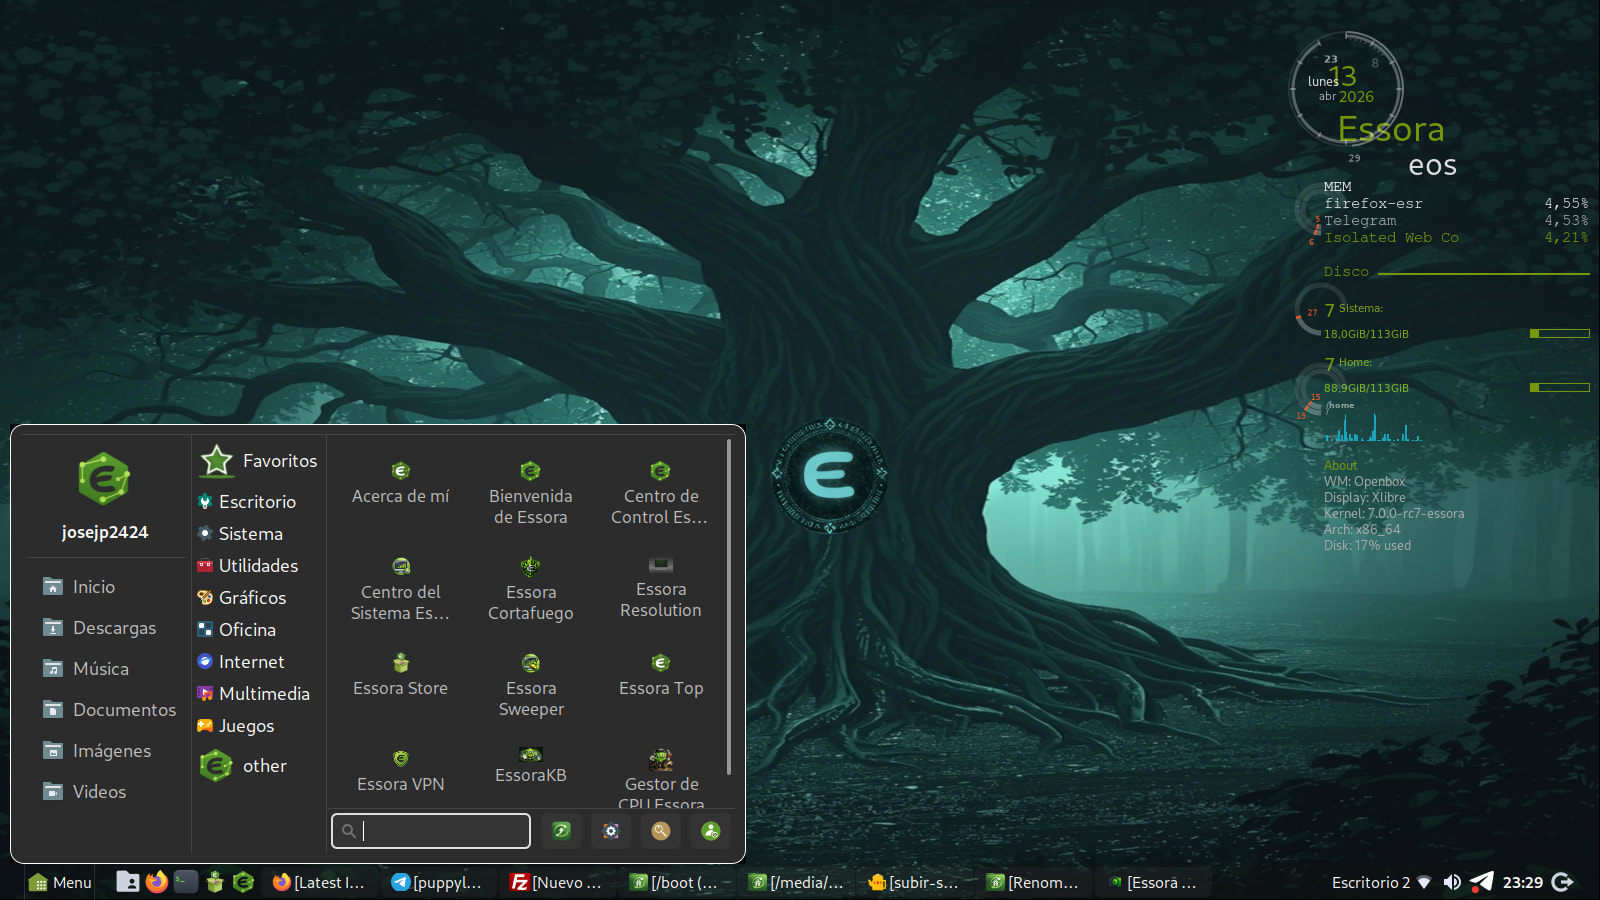Click the green user account button
Screen dimensions: 1600x900
(711, 830)
